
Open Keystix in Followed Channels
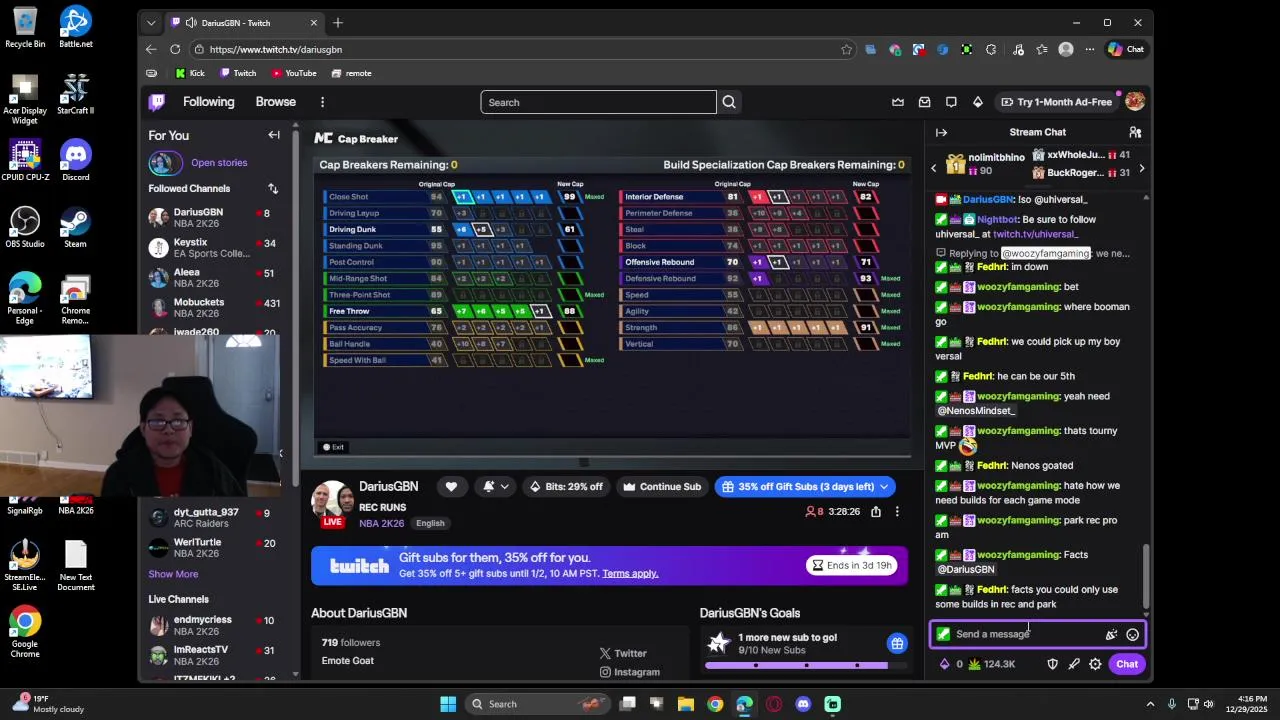click(215, 248)
